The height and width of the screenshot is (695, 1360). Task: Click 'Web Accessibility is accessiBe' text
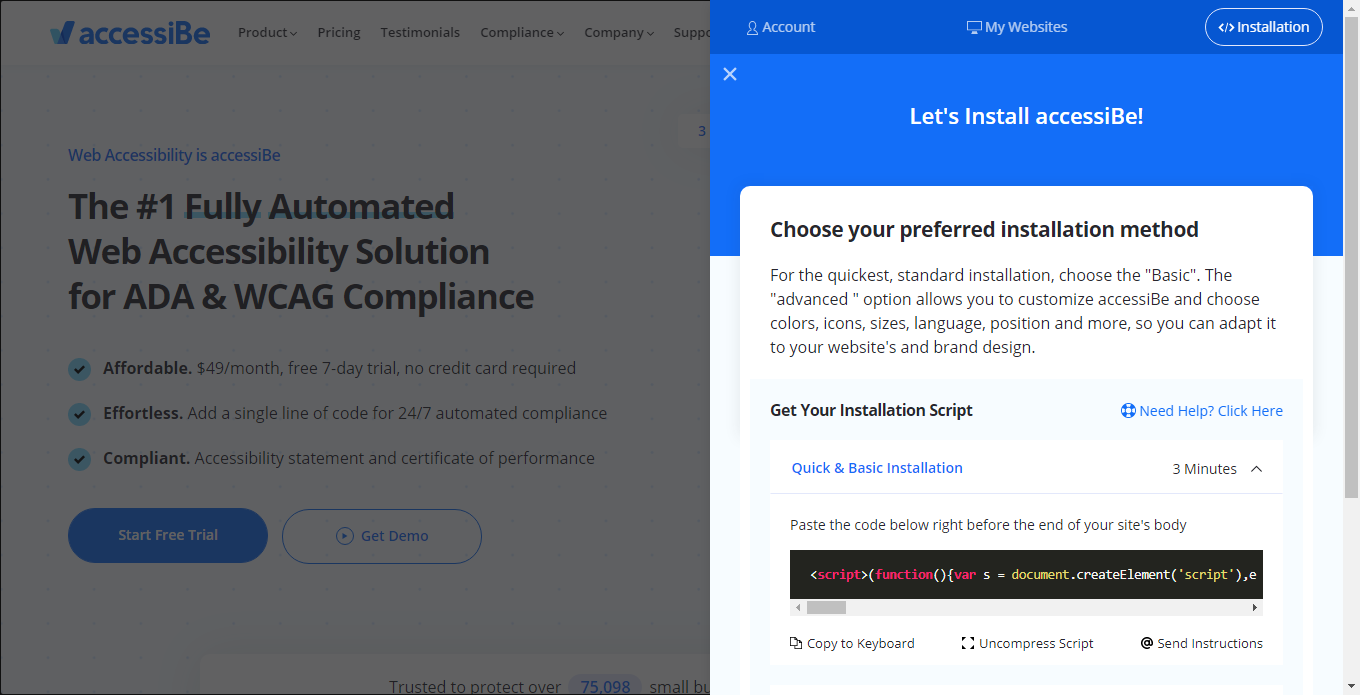tap(174, 155)
